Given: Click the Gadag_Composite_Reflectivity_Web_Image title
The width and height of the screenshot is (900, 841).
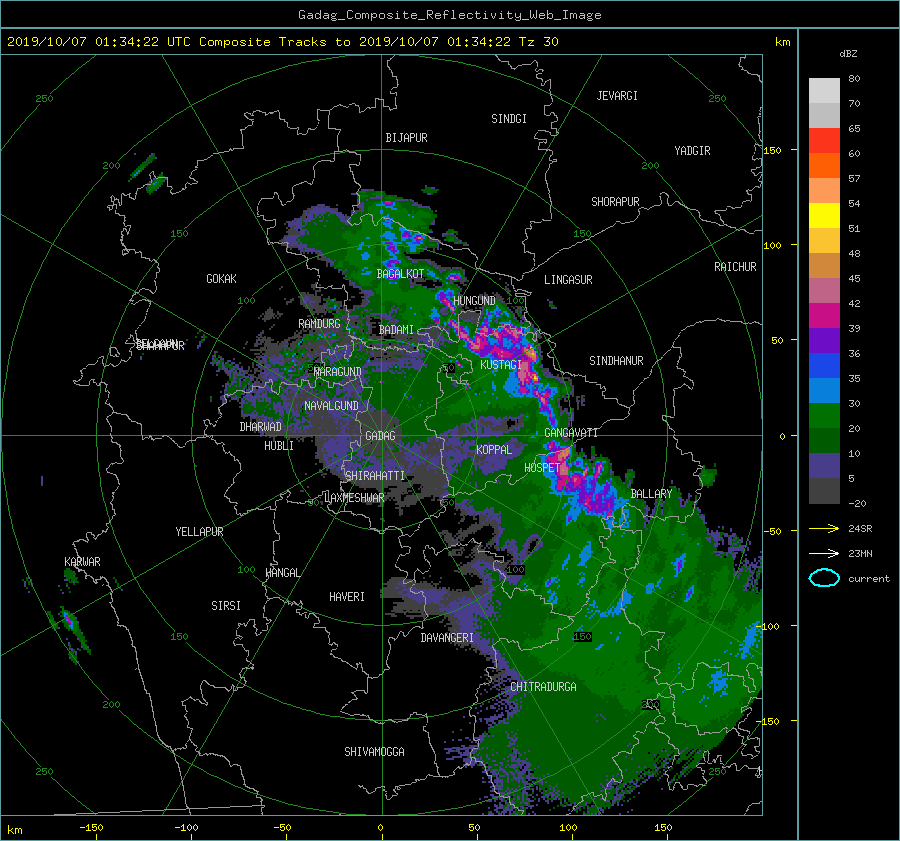Looking at the screenshot, I should click(449, 15).
